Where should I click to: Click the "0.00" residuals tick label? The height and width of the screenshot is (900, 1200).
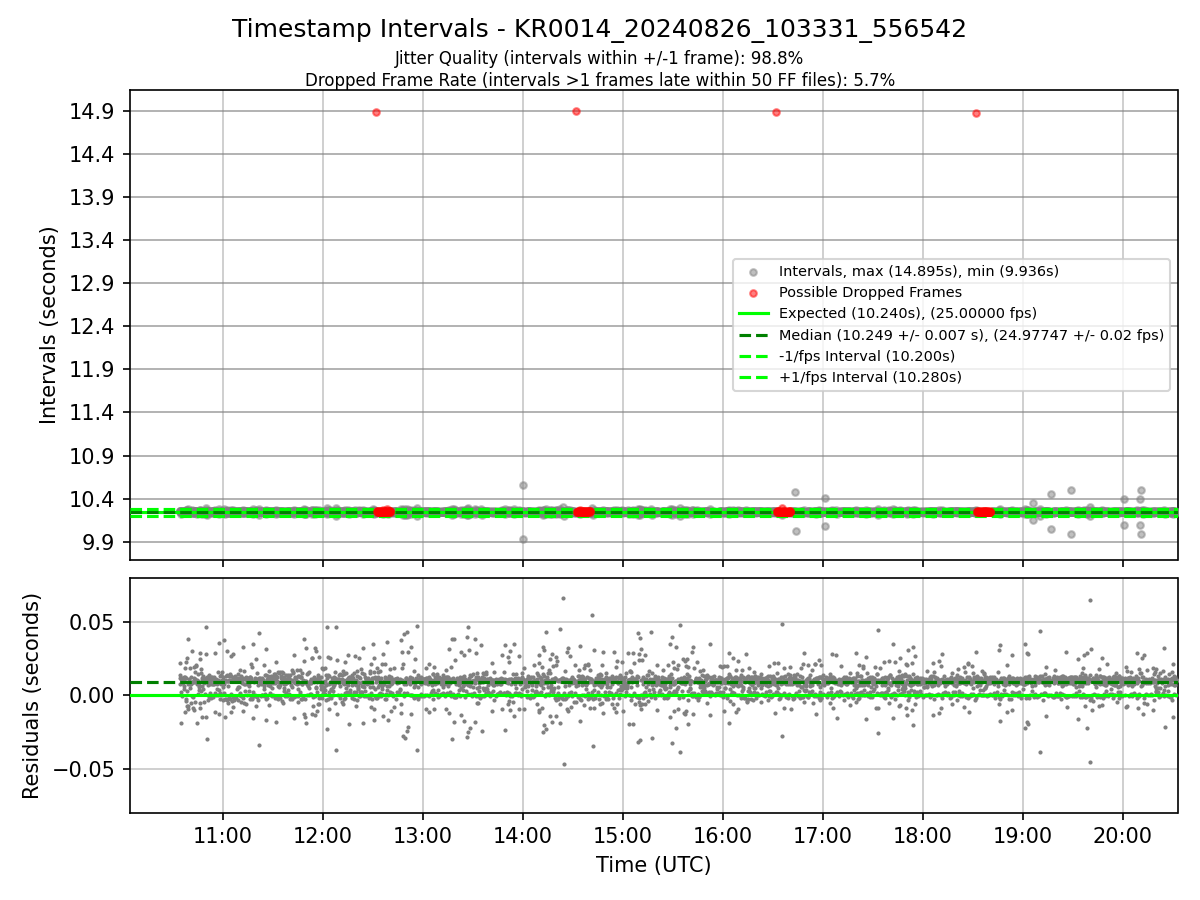click(x=92, y=695)
